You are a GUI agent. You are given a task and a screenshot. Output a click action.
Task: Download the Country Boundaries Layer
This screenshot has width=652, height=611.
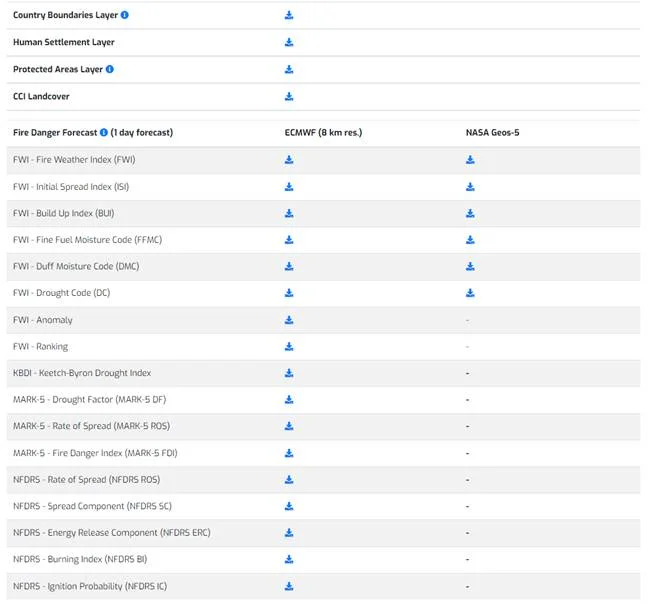tap(289, 15)
